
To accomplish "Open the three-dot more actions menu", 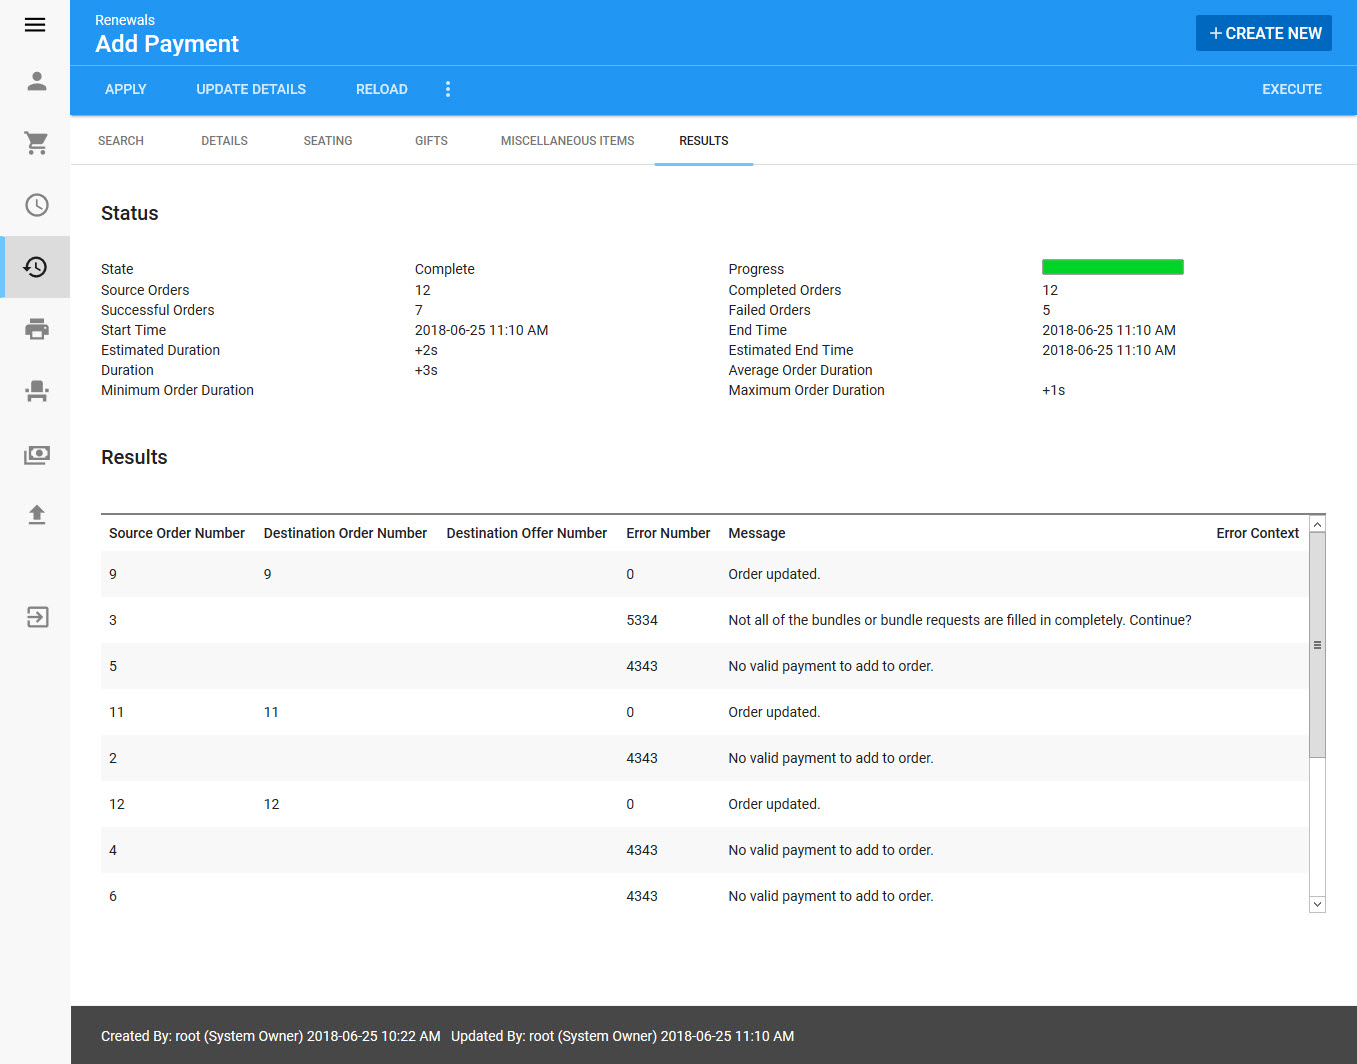I will tap(448, 89).
